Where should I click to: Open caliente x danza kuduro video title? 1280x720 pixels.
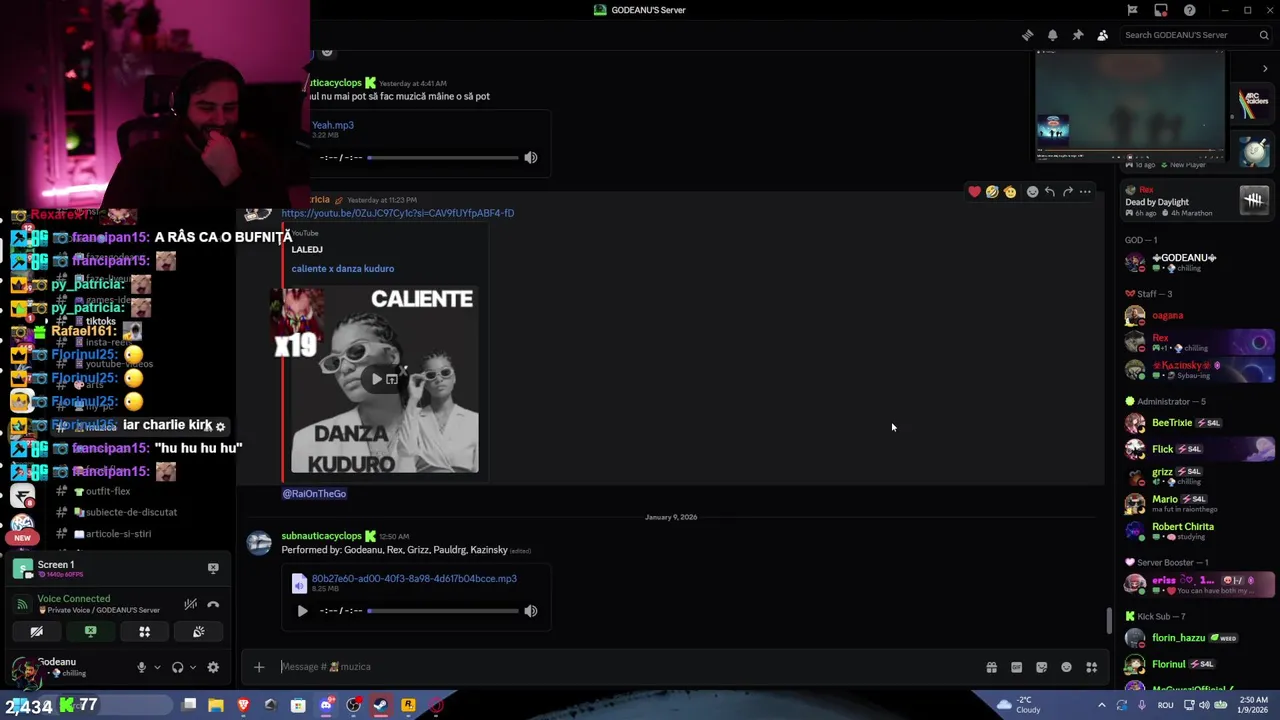tap(343, 268)
